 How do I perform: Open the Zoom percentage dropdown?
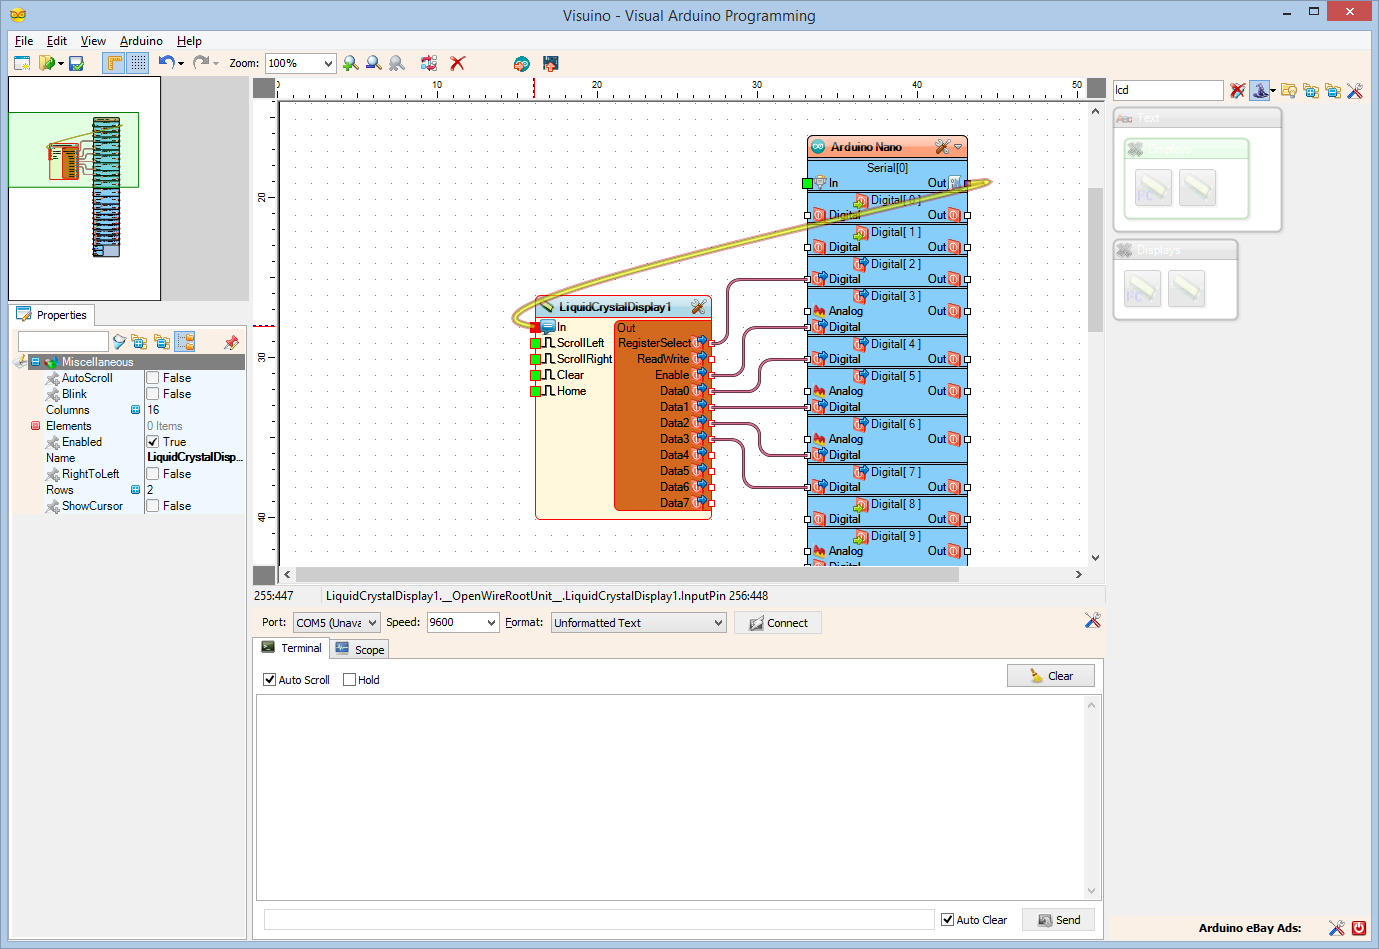pyautogui.click(x=327, y=63)
